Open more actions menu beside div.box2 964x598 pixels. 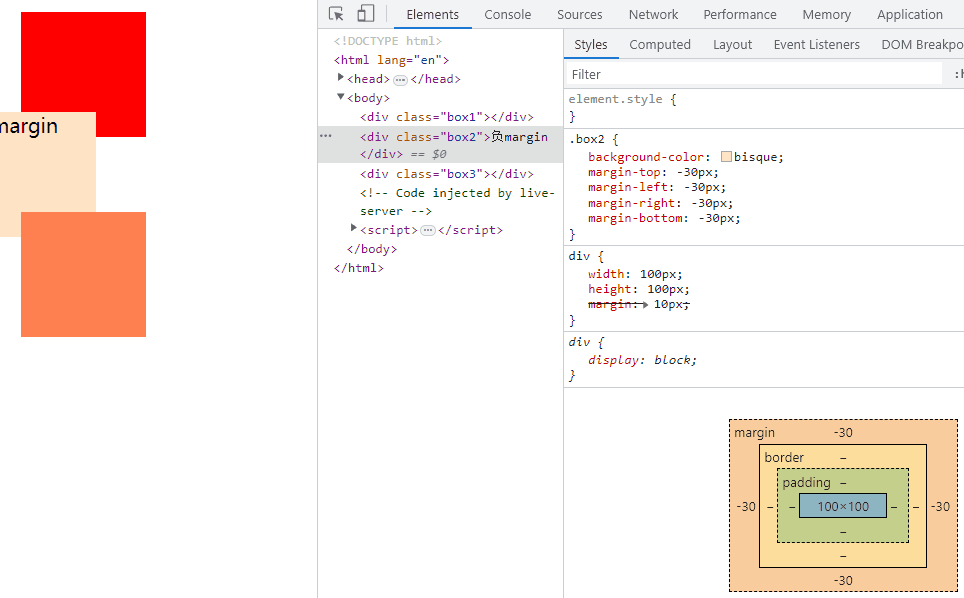click(x=325, y=135)
